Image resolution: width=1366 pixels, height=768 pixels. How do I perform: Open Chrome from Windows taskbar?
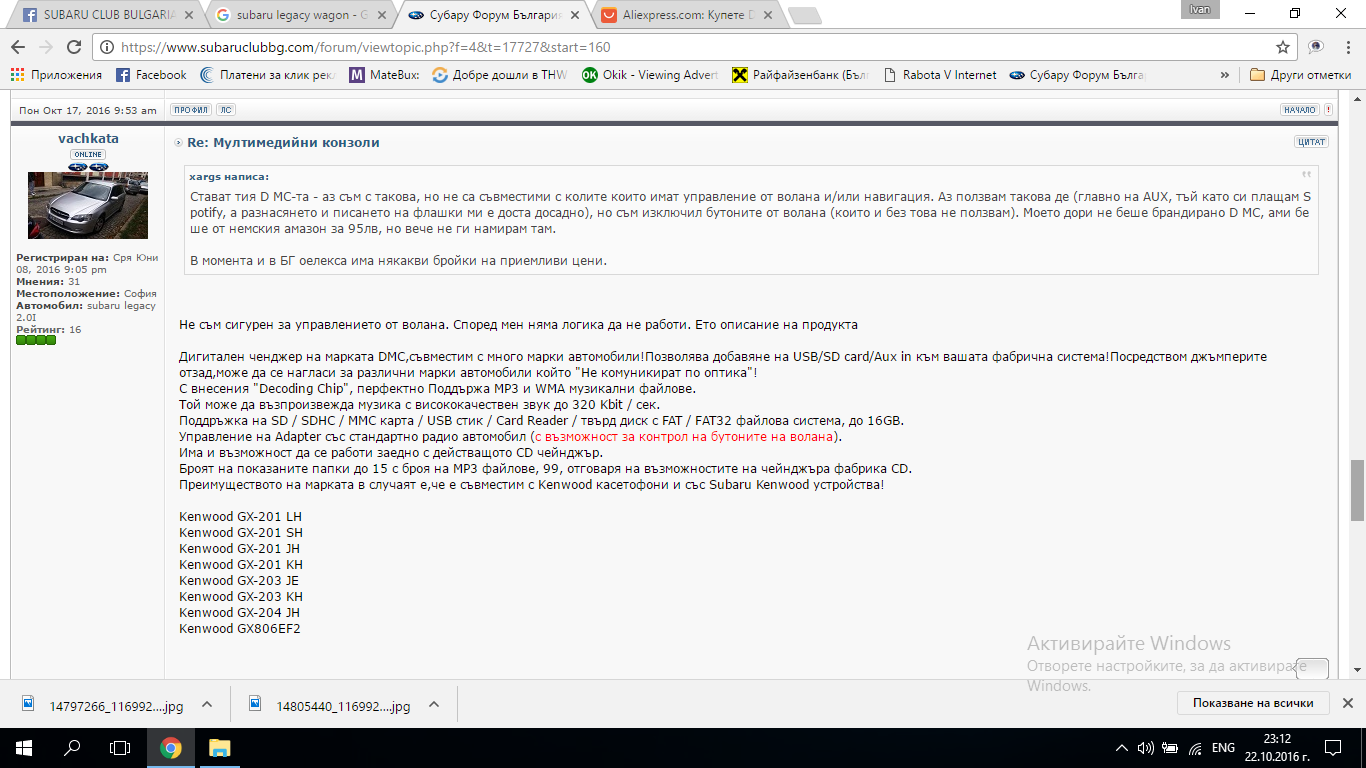point(171,747)
